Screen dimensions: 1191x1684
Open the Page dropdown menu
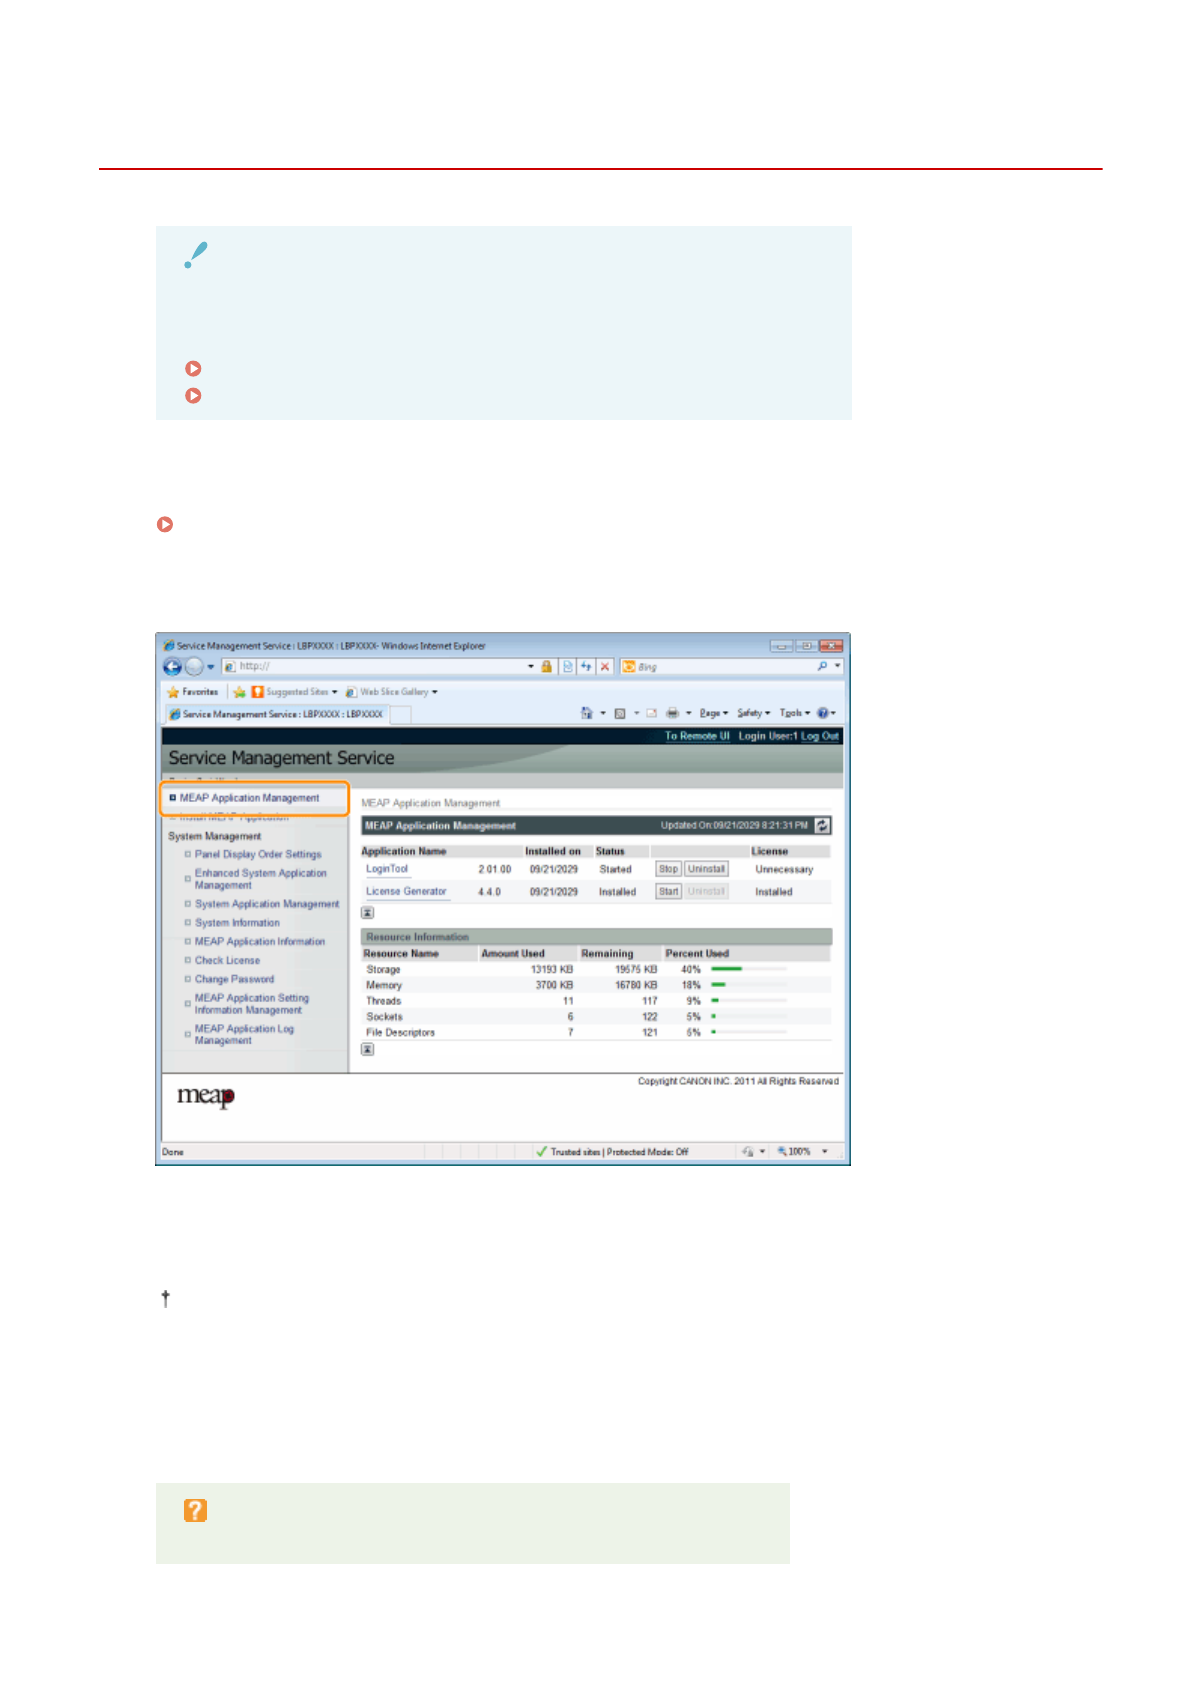click(x=713, y=713)
